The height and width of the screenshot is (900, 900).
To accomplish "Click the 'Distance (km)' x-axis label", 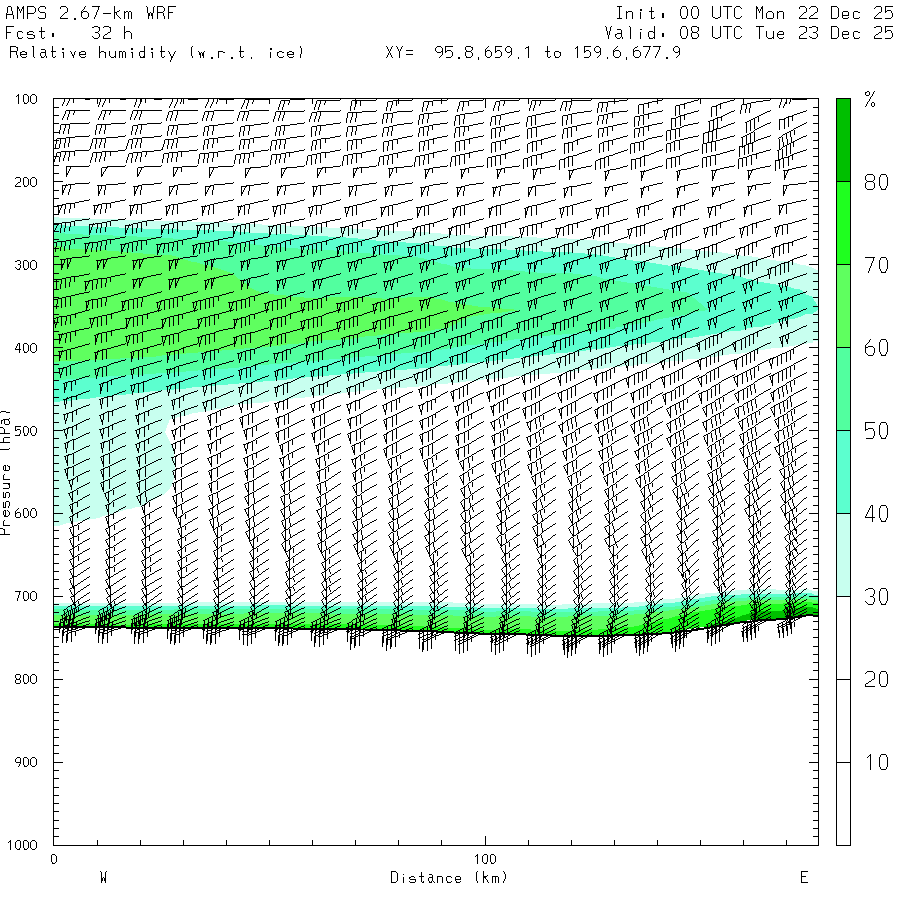I will [448, 878].
